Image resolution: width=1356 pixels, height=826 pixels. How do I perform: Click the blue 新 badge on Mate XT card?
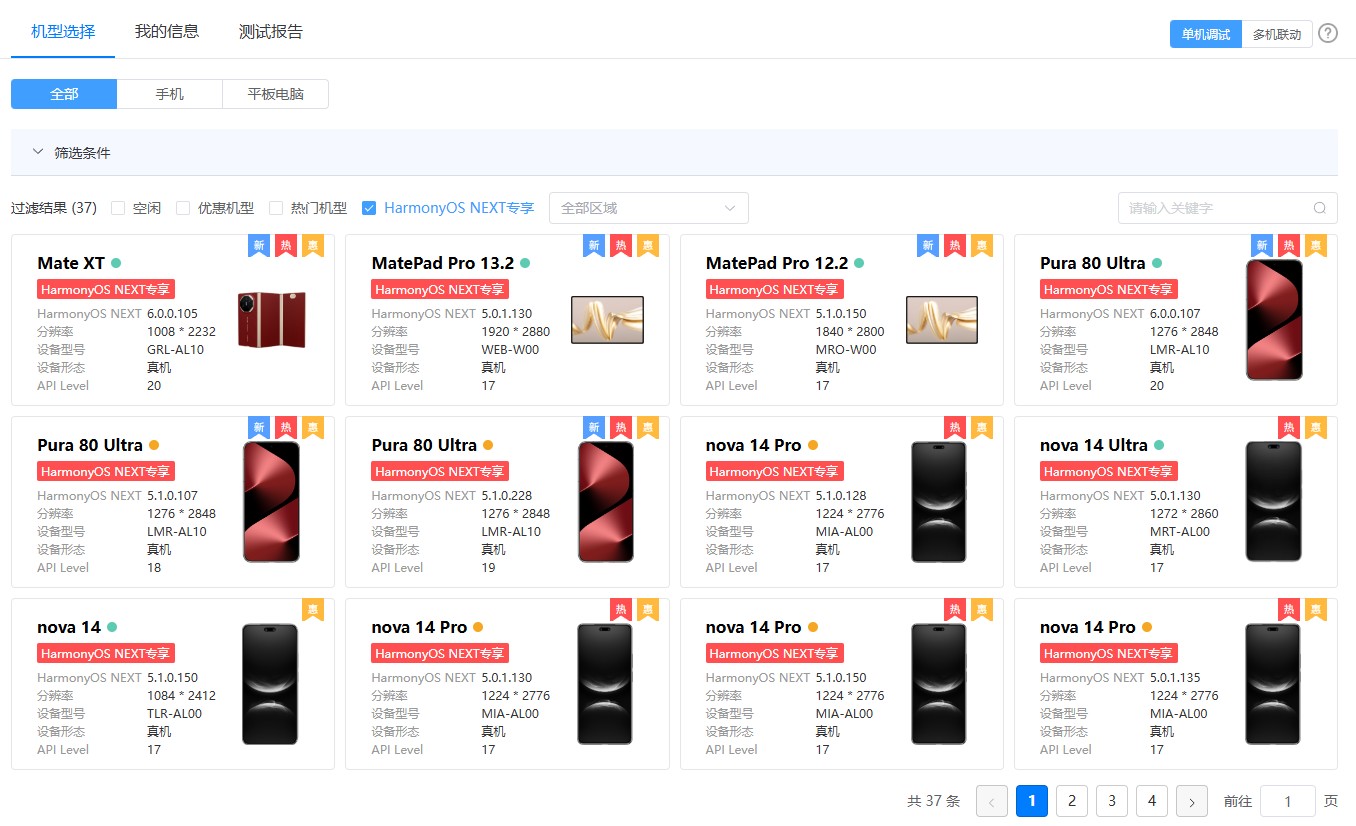pyautogui.click(x=259, y=245)
